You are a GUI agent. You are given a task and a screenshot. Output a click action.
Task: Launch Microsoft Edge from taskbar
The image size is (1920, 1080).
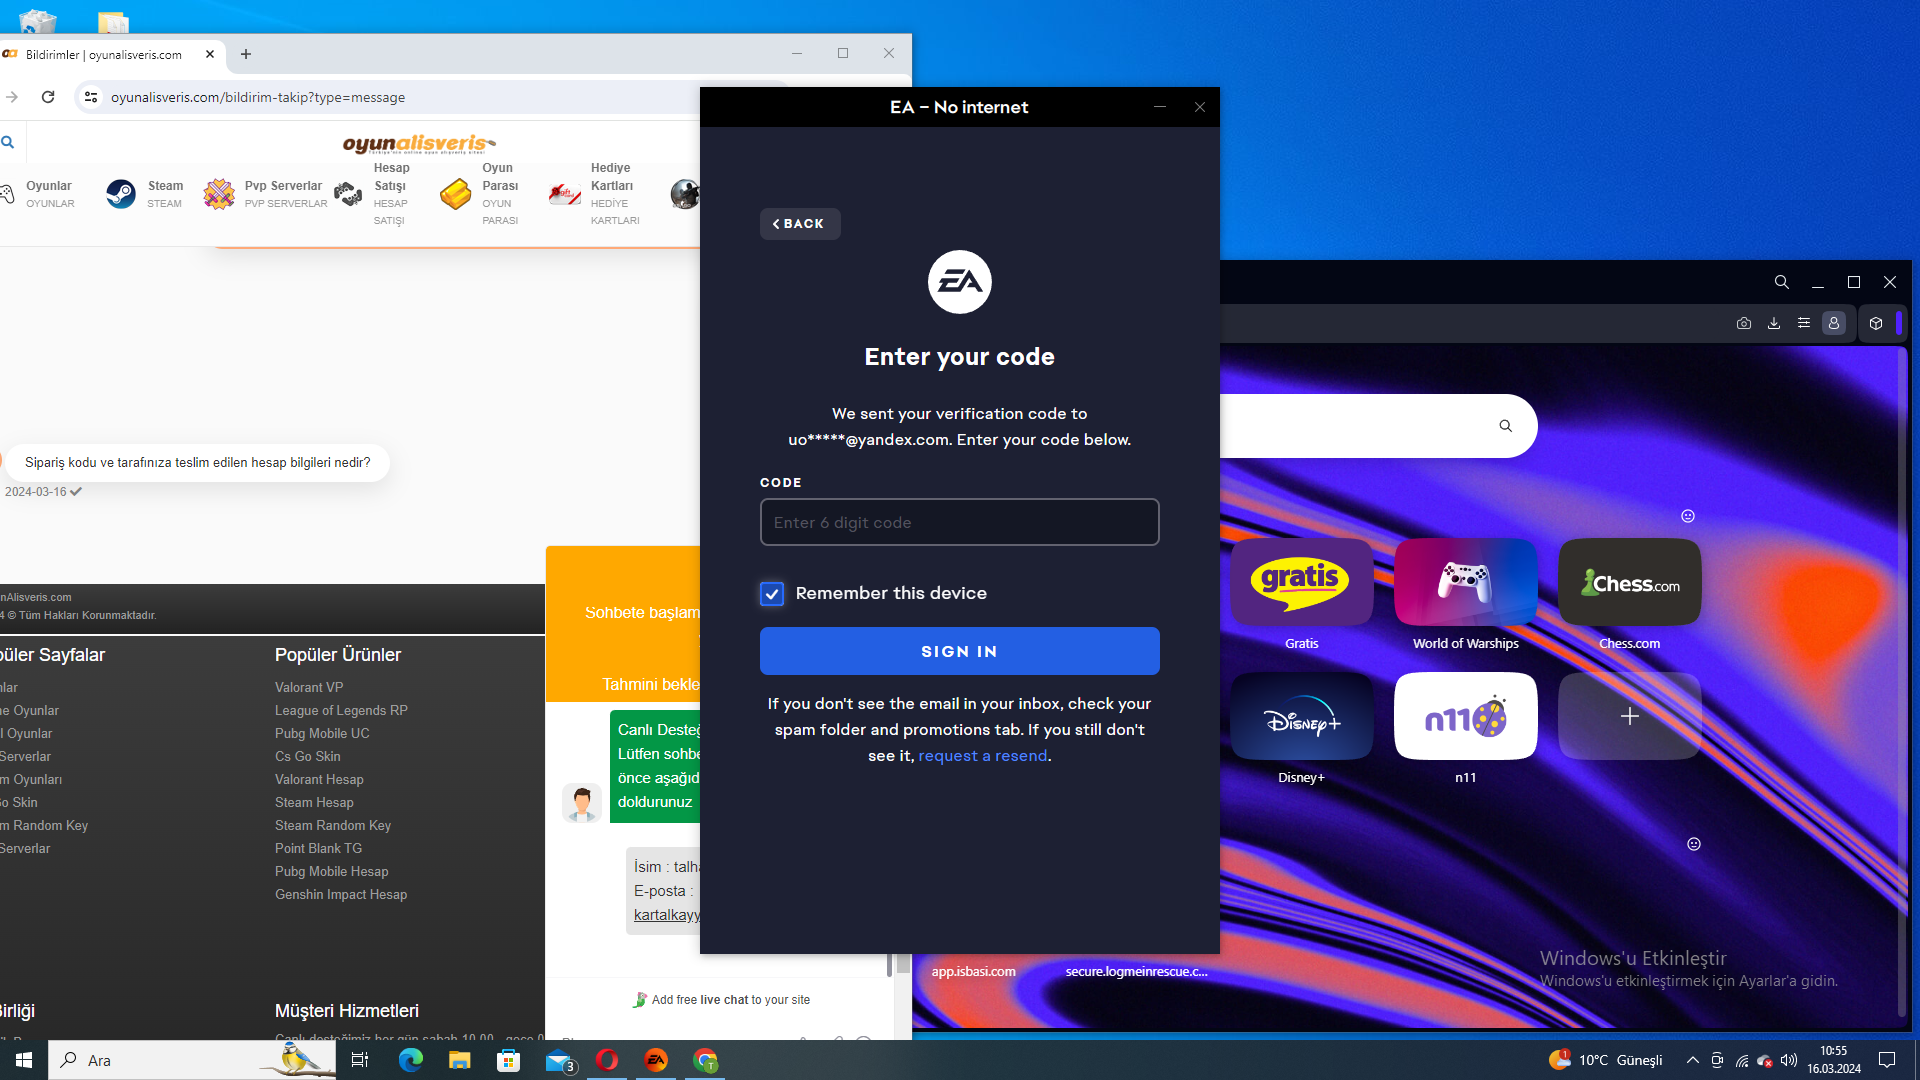pyautogui.click(x=410, y=1060)
